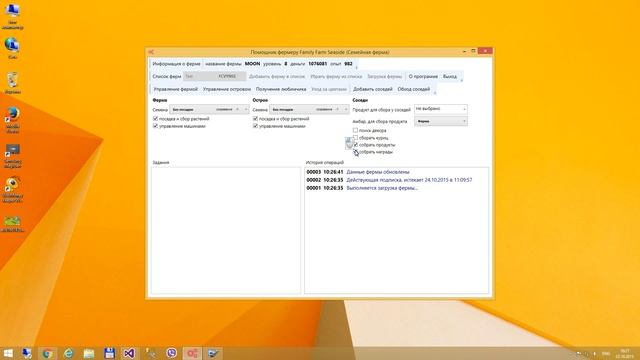Click 'Управление фермой' menu item
The height and width of the screenshot is (360, 640).
click(x=176, y=89)
